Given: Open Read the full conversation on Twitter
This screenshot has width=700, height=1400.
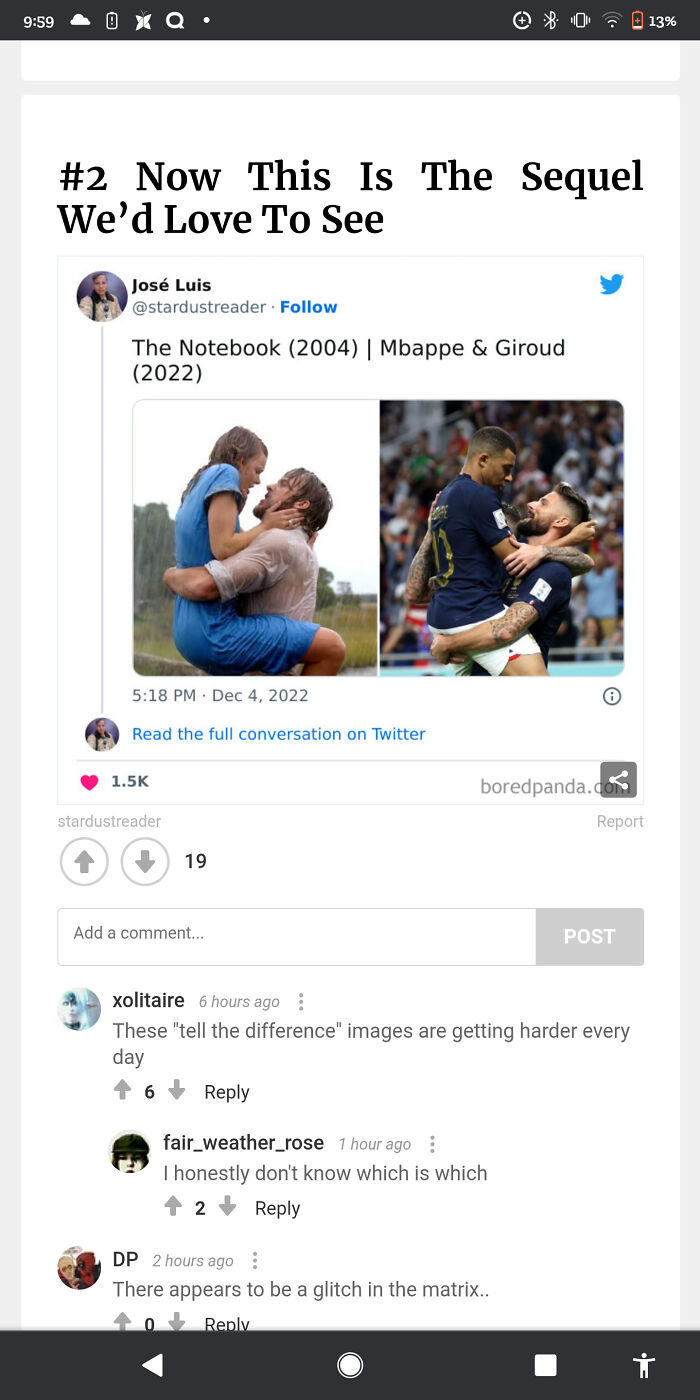Looking at the screenshot, I should coord(279,734).
